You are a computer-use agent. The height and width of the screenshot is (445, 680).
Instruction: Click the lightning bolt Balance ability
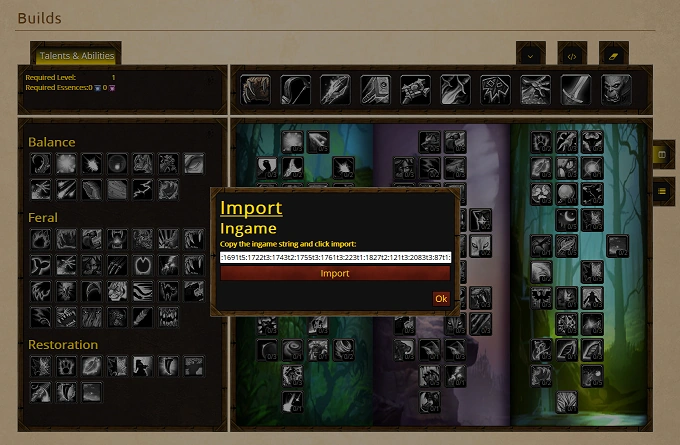click(143, 190)
